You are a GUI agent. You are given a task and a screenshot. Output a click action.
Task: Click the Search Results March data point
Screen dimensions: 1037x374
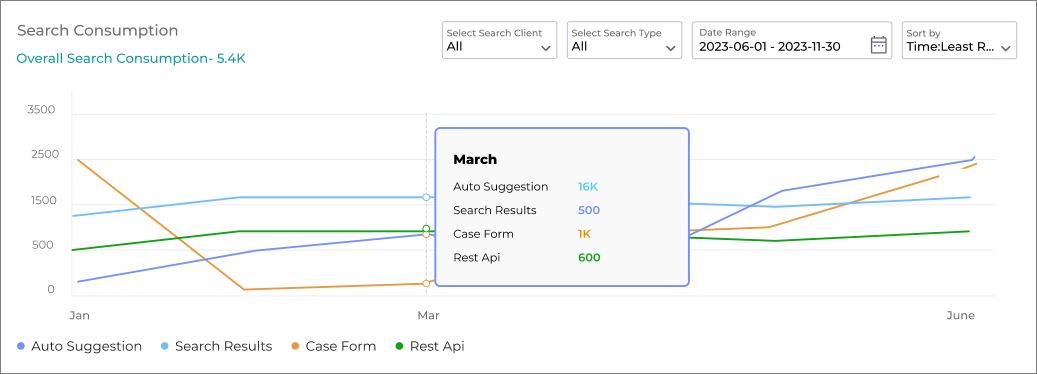426,197
